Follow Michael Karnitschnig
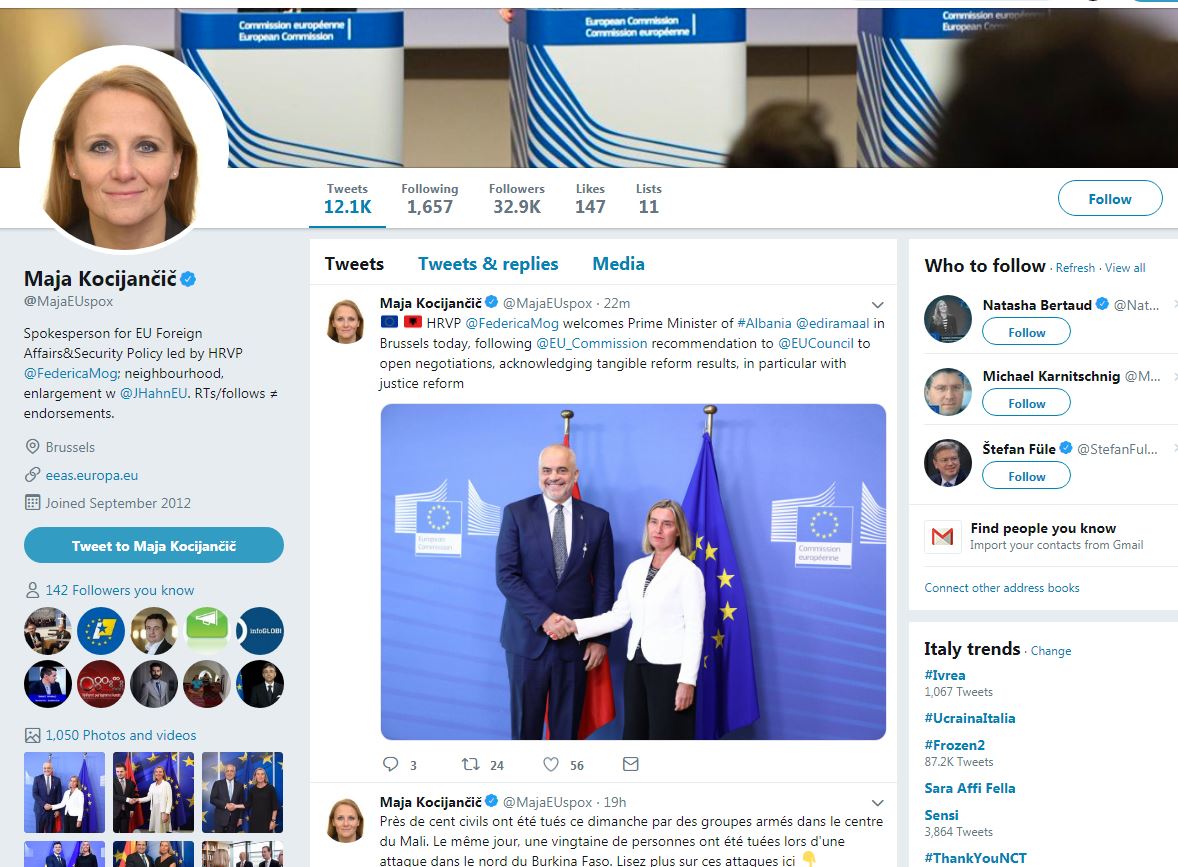The width and height of the screenshot is (1178, 867). point(1026,403)
